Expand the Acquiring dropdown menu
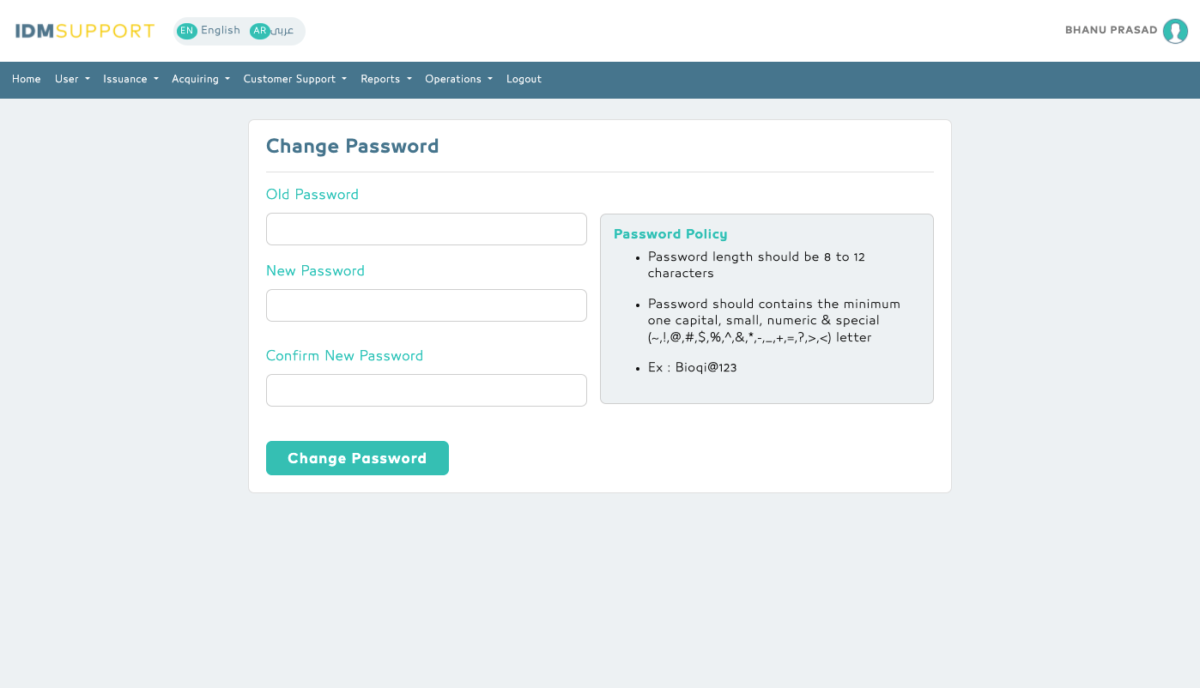The height and width of the screenshot is (688, 1200). point(200,79)
